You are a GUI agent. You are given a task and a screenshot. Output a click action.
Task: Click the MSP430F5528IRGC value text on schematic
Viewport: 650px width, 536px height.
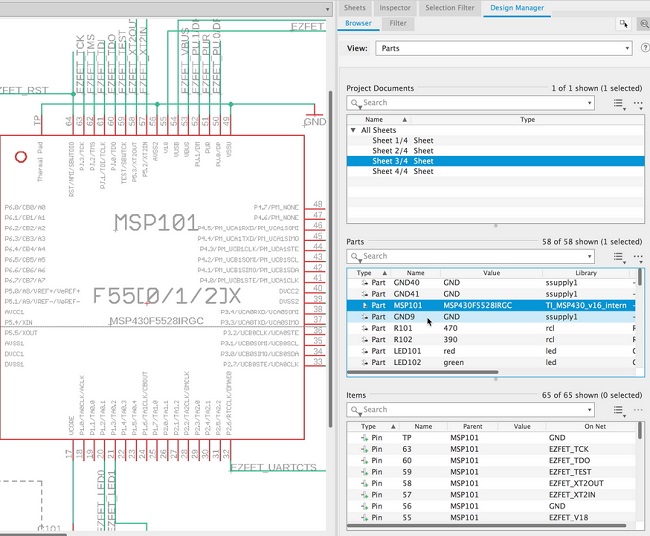click(x=157, y=321)
